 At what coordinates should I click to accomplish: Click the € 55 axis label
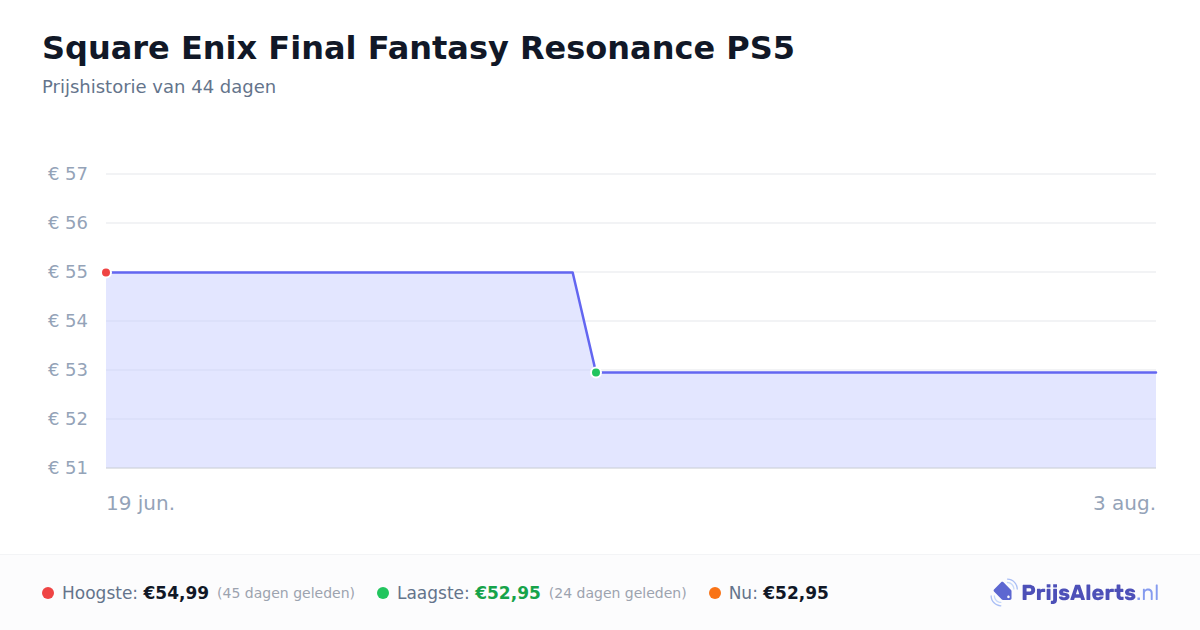68,272
